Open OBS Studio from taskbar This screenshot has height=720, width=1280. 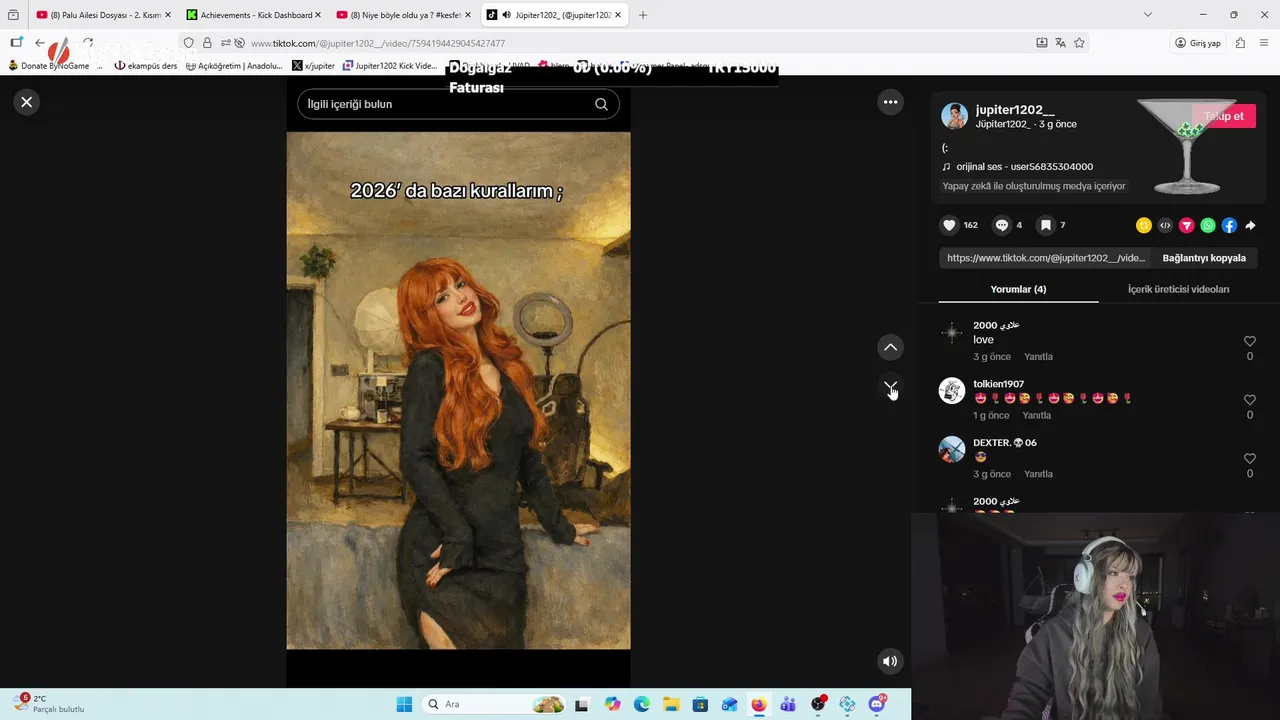[818, 704]
